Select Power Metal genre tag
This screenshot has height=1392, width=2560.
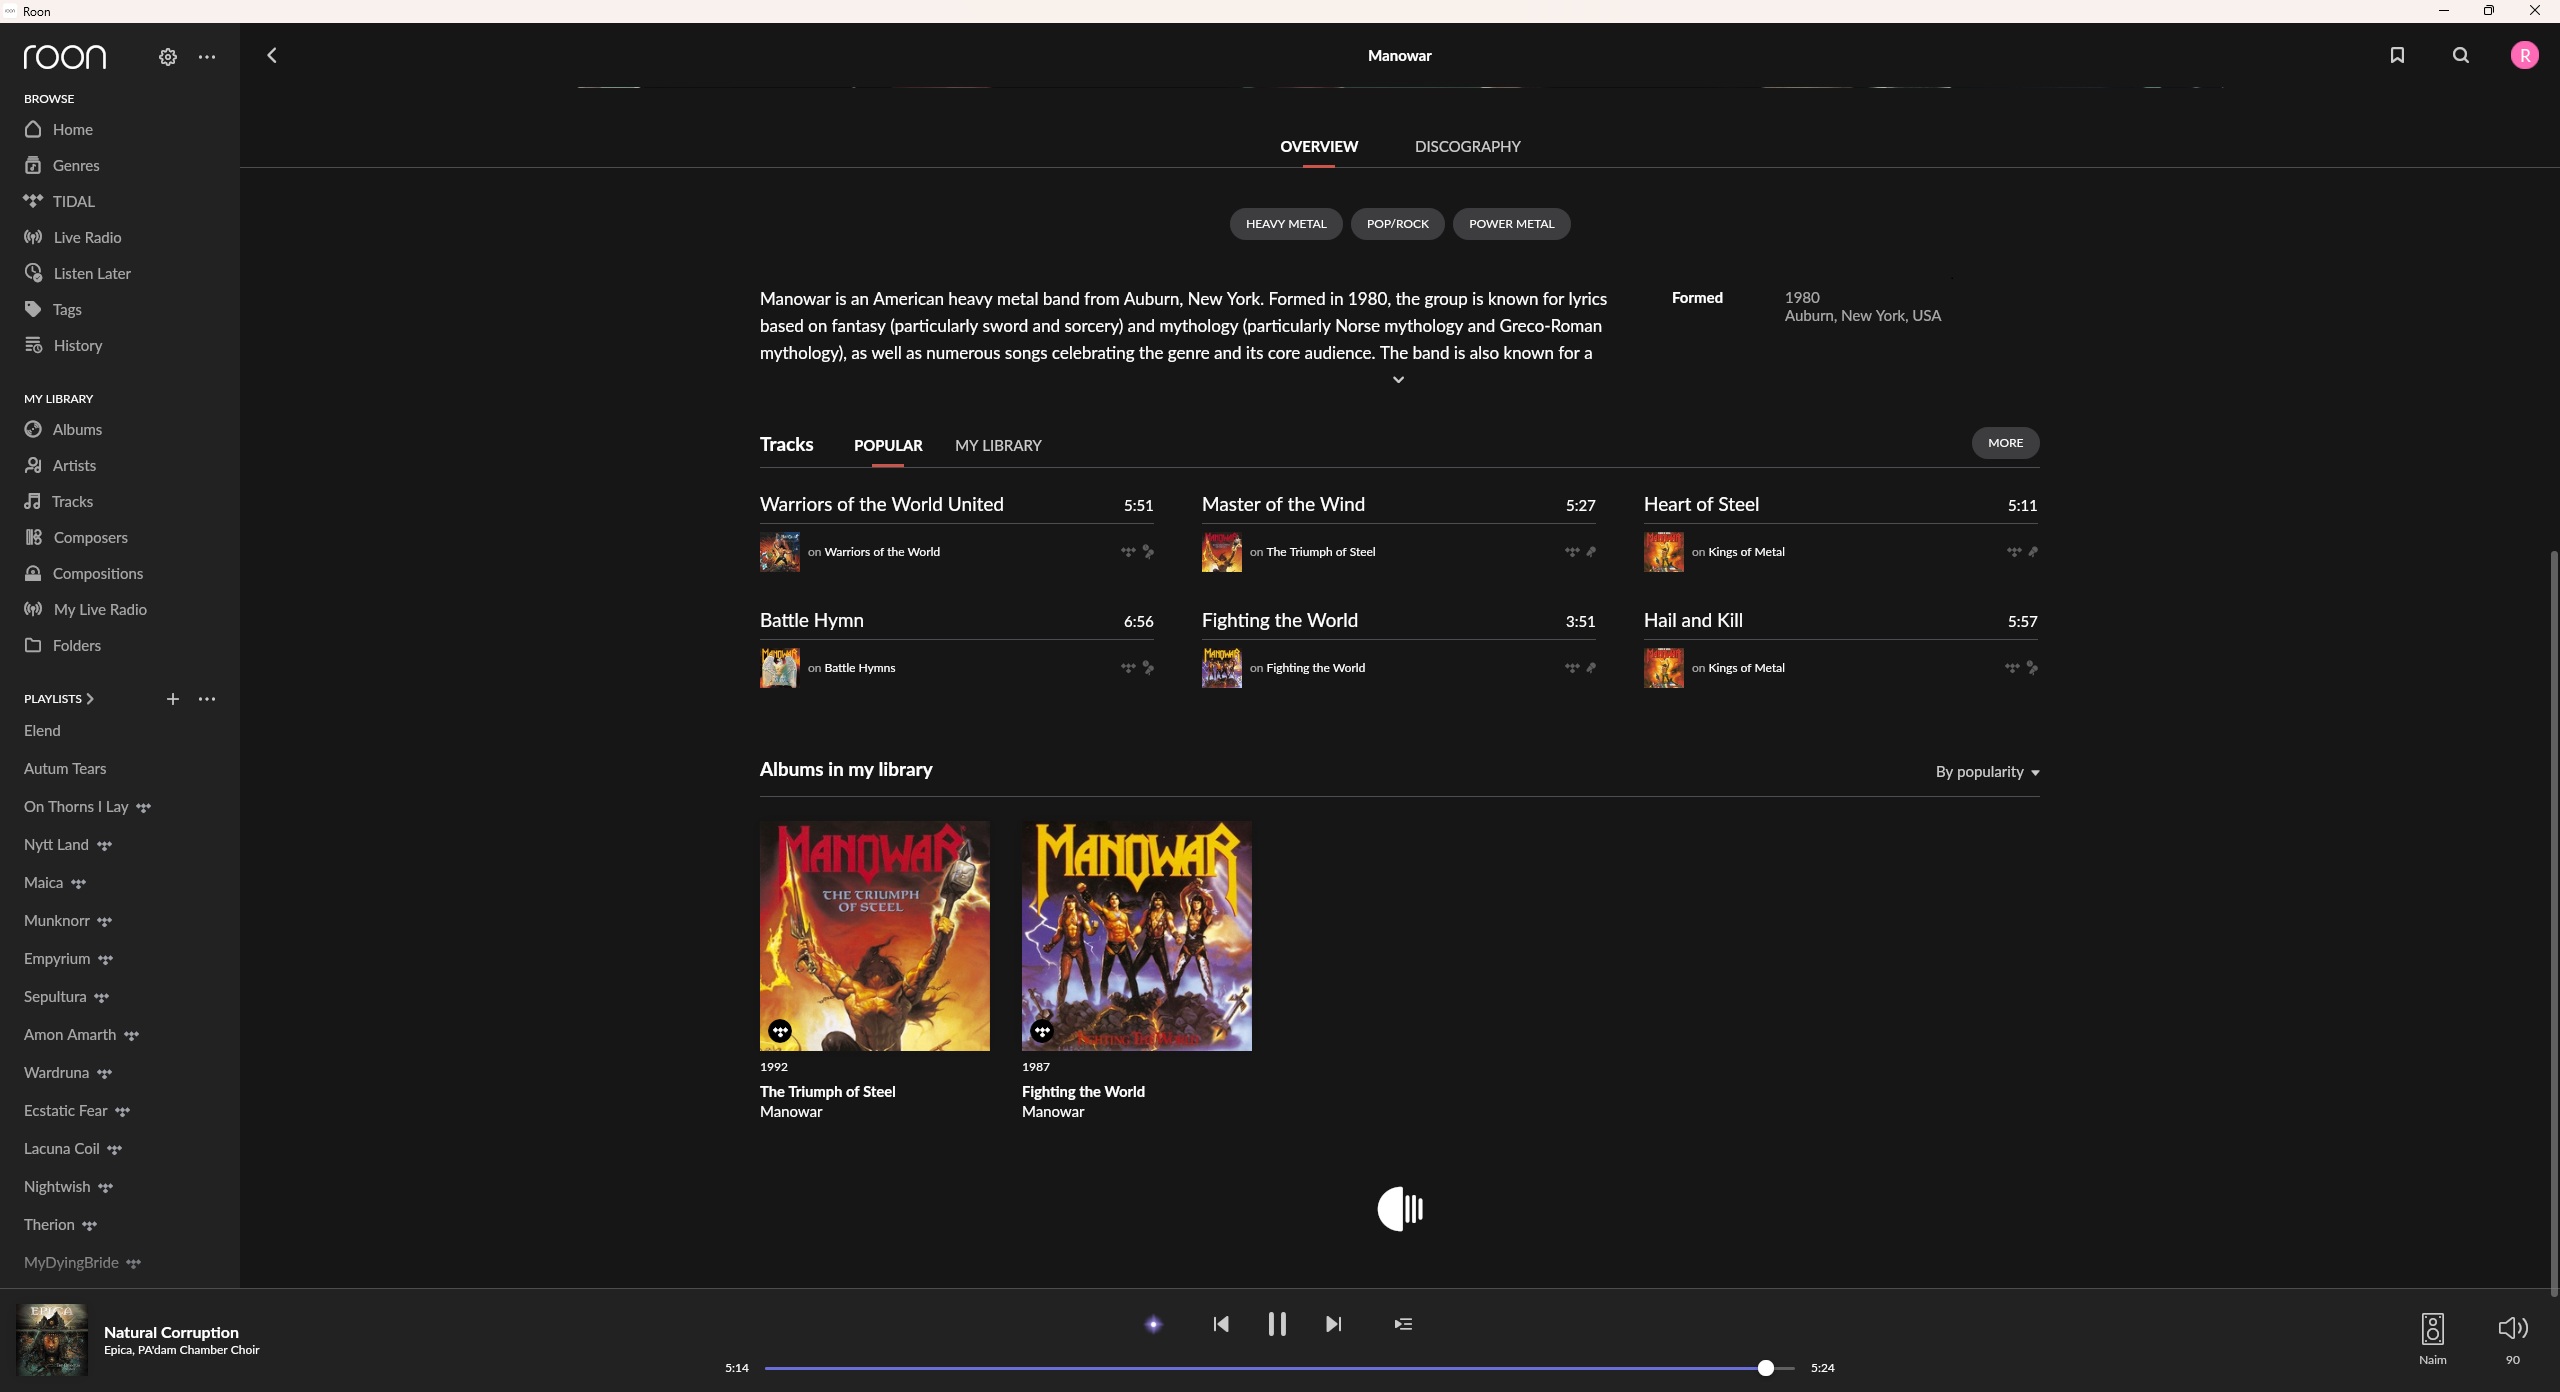point(1510,224)
